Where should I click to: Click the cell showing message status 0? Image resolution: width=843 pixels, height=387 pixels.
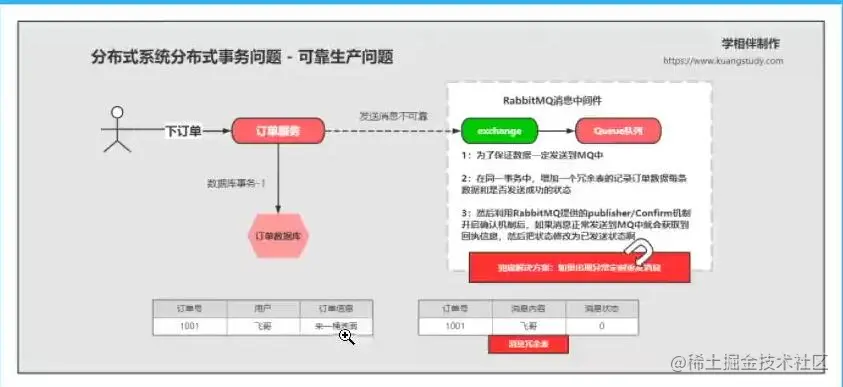602,326
